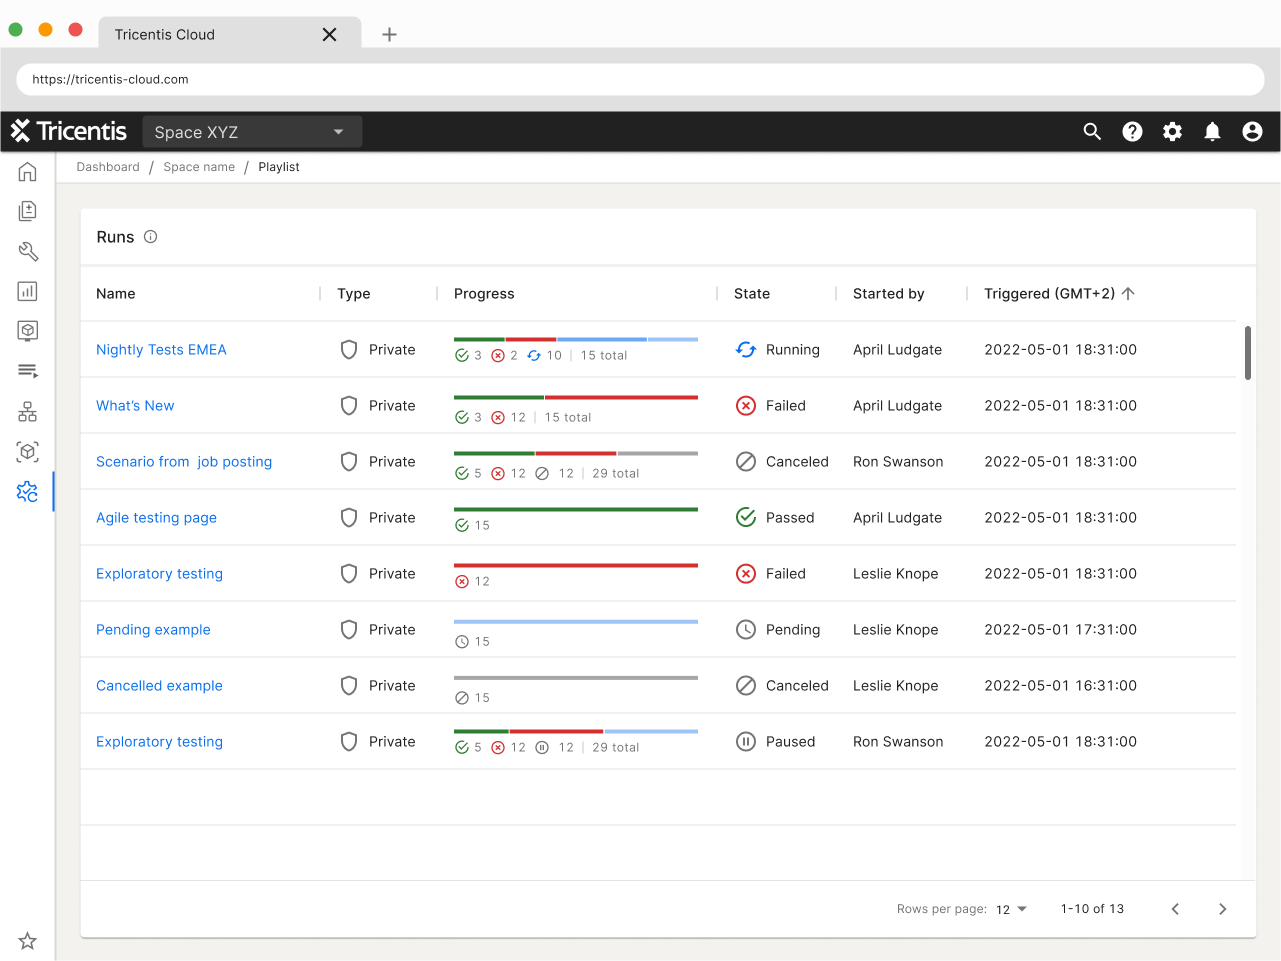1281x961 pixels.
Task: Click Passed state icon for Agile testing page
Action: tap(746, 517)
